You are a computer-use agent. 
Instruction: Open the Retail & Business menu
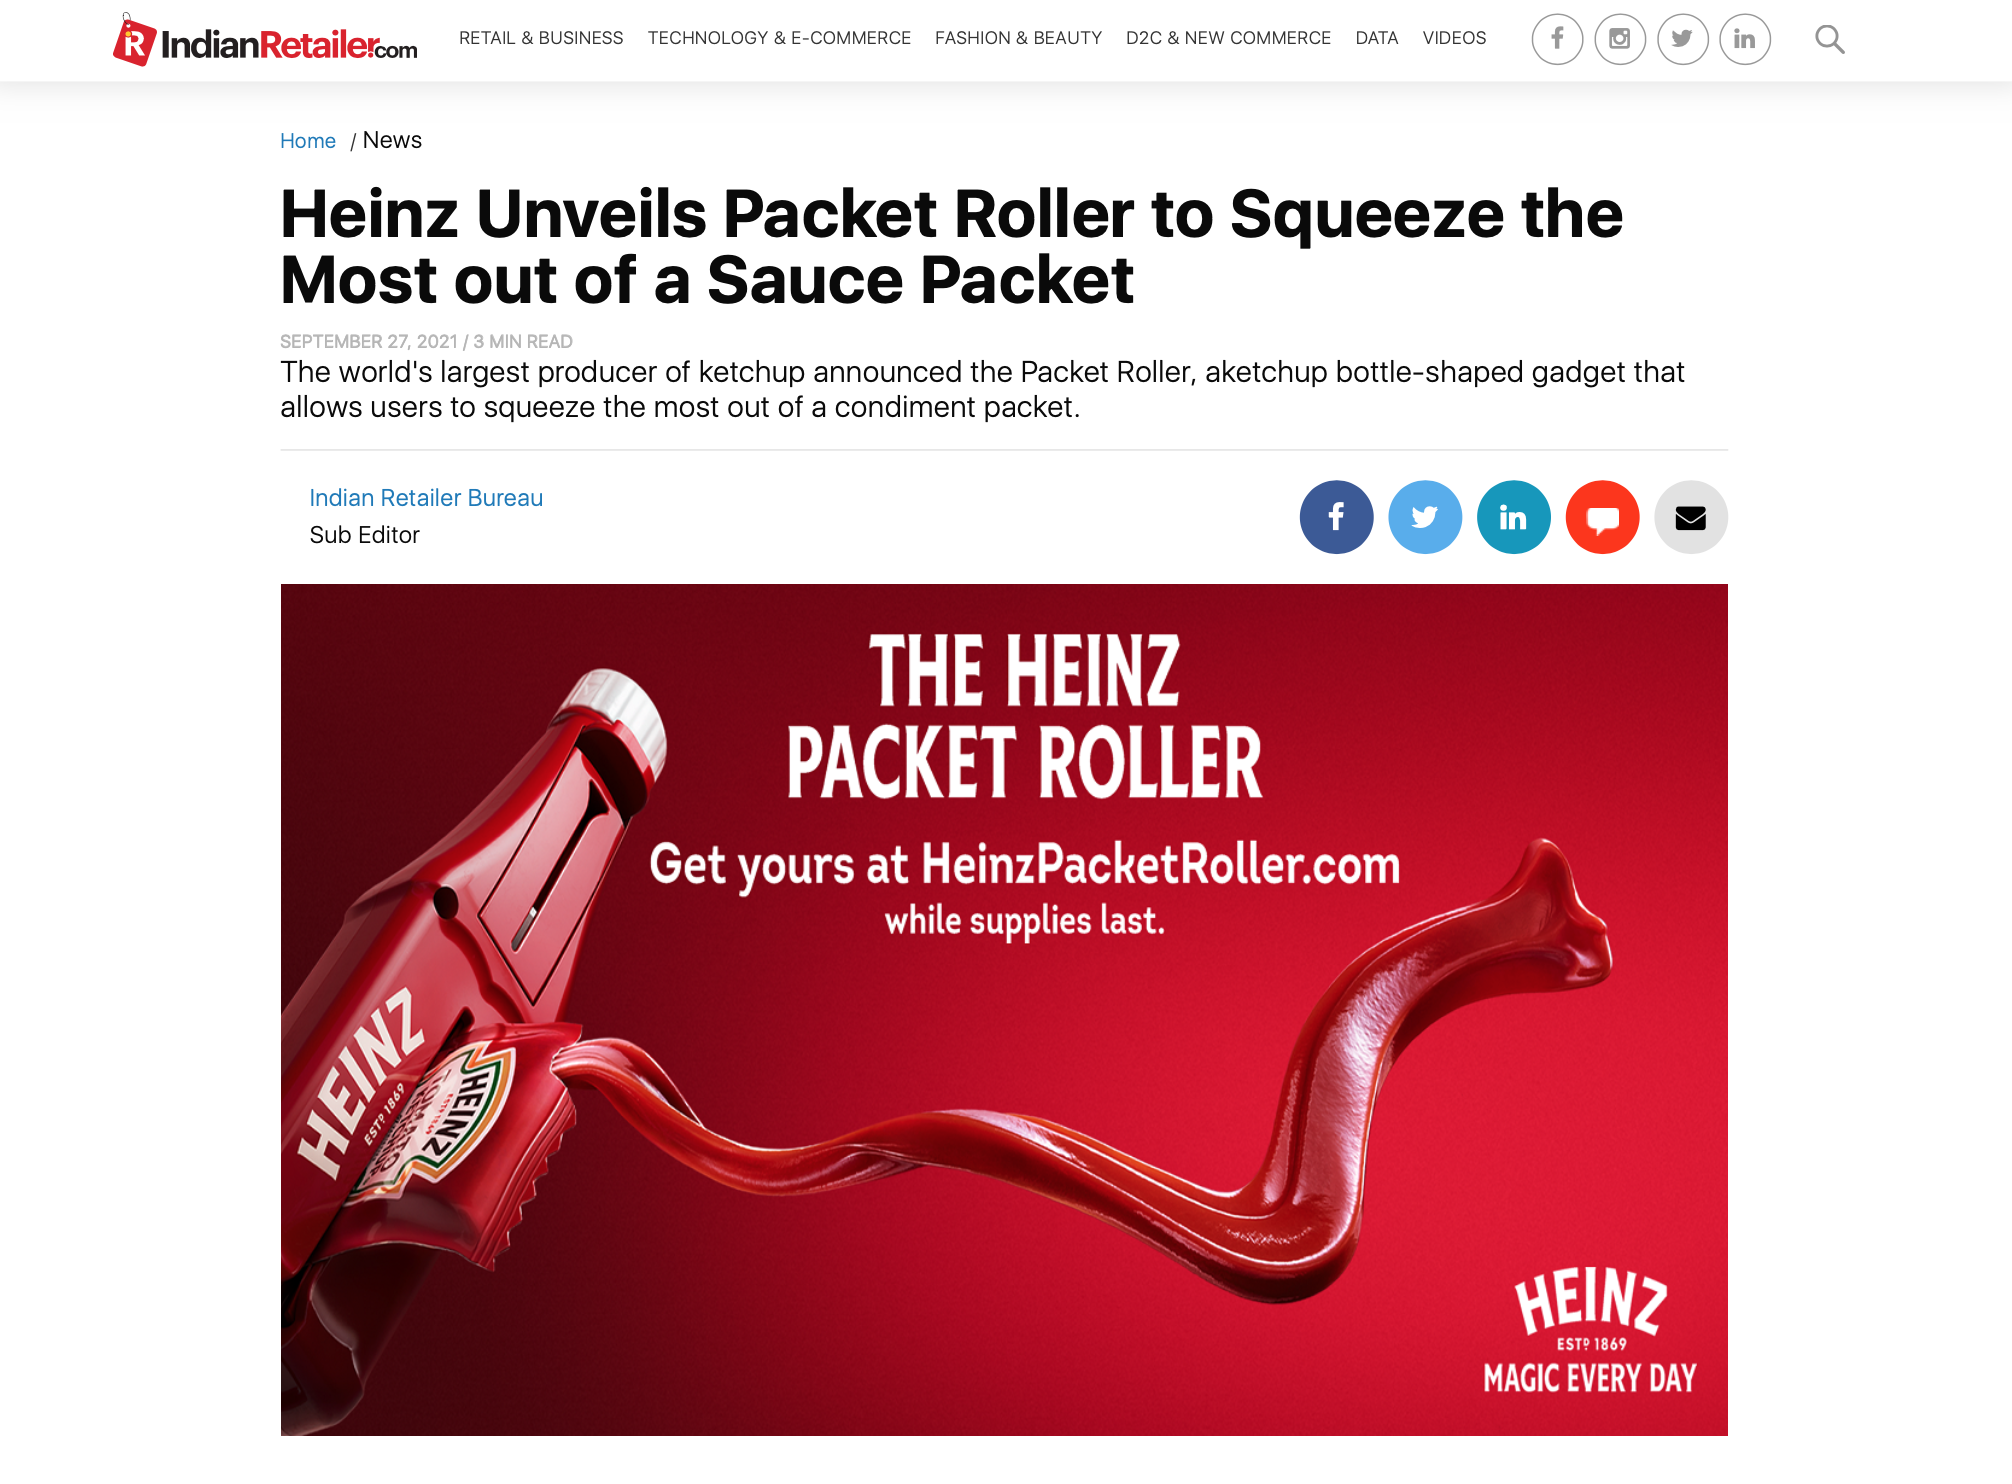pyautogui.click(x=541, y=38)
